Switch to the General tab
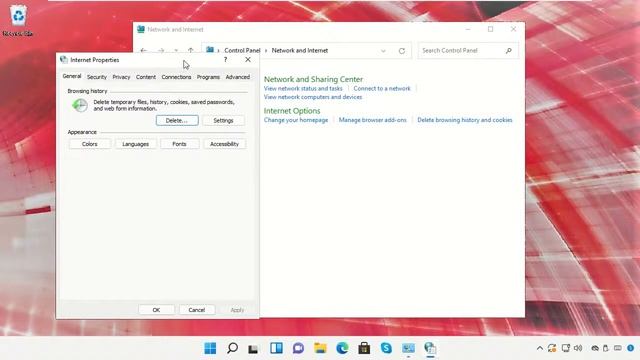640x360 pixels. [x=72, y=76]
